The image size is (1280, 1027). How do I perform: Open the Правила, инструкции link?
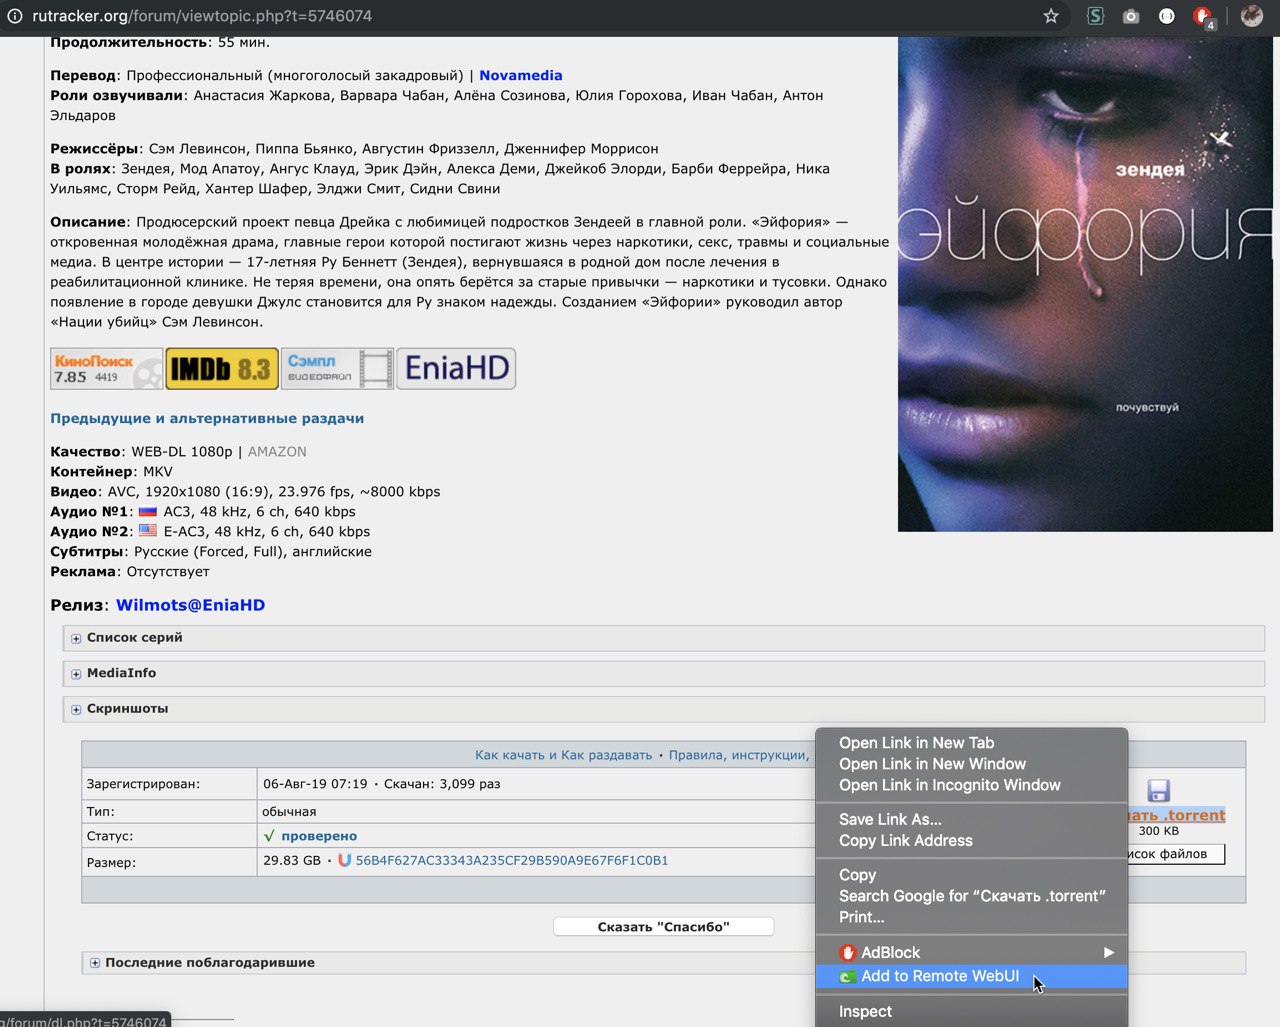pyautogui.click(x=740, y=755)
